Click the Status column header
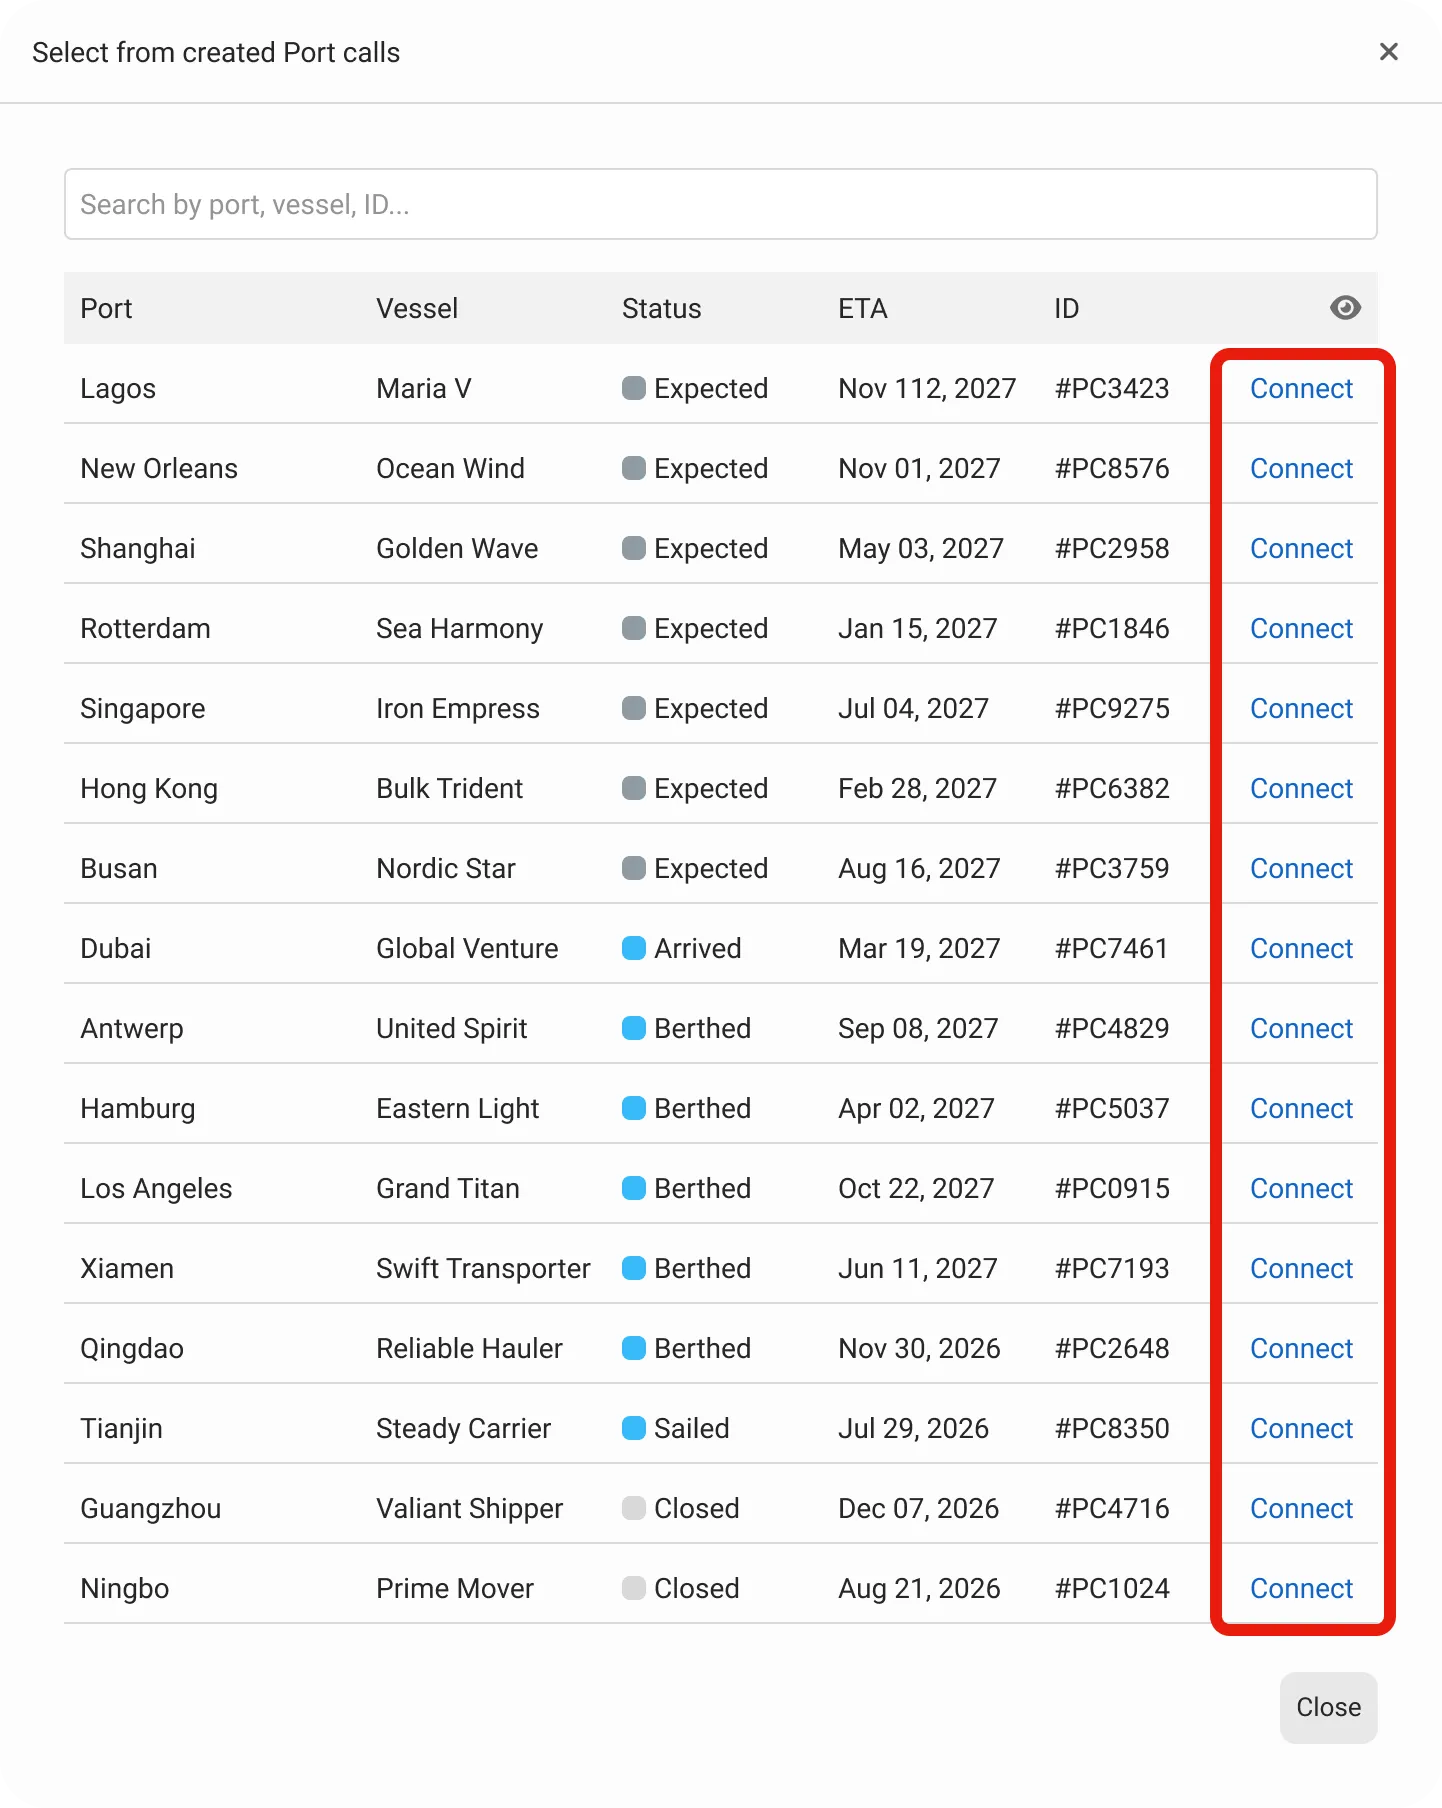The width and height of the screenshot is (1442, 1808). [661, 308]
